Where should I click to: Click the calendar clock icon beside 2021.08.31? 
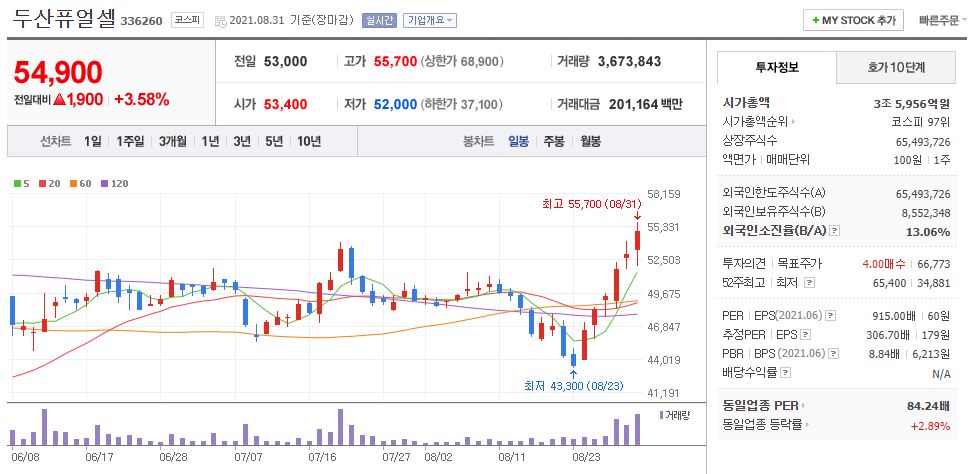(x=221, y=21)
